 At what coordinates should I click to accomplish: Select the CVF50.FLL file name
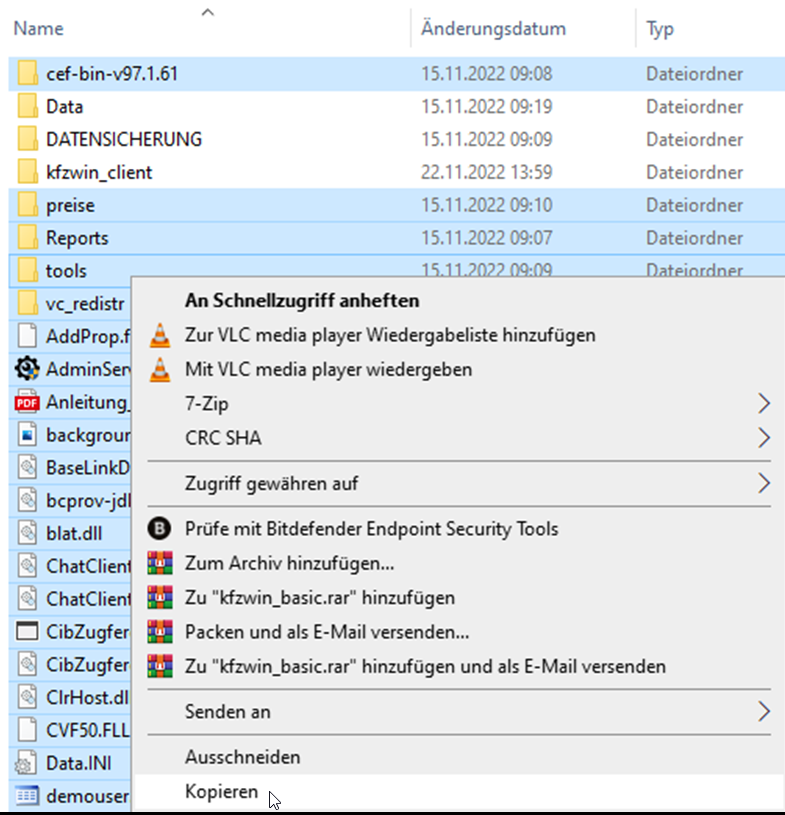(x=88, y=730)
